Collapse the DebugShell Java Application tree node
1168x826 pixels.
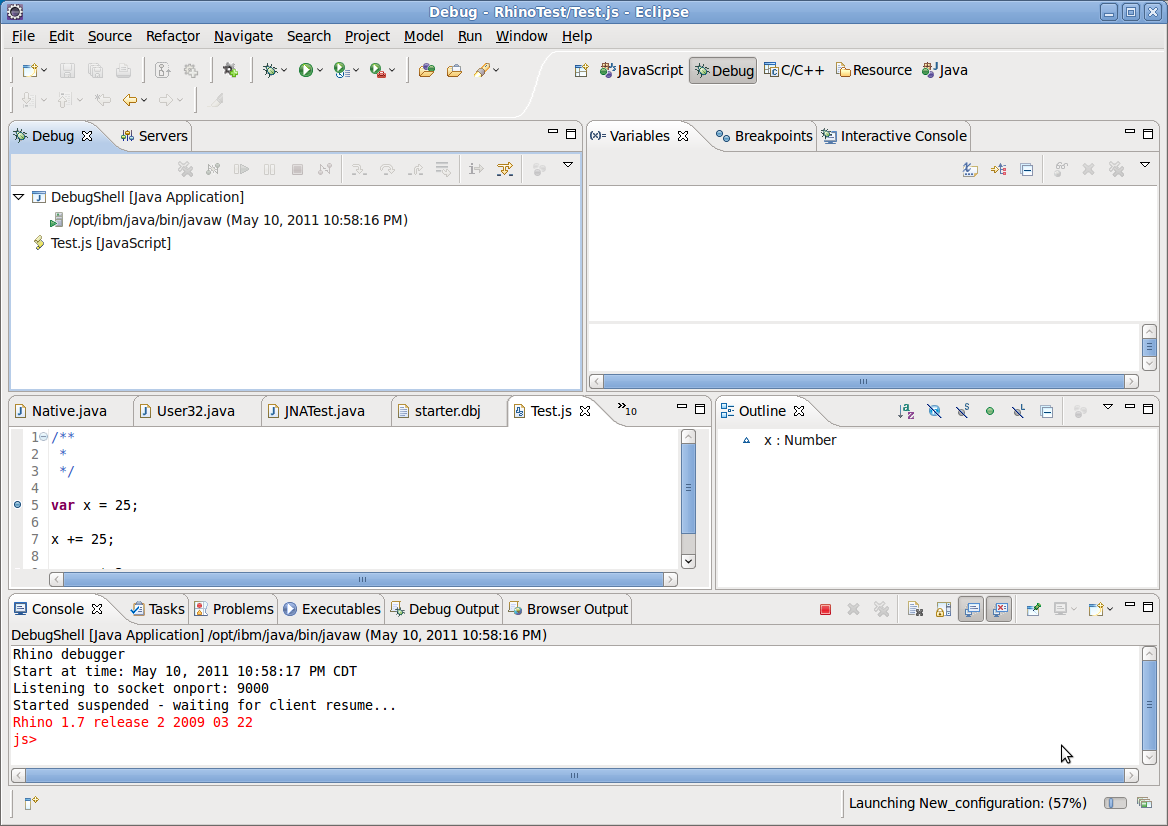[x=19, y=197]
